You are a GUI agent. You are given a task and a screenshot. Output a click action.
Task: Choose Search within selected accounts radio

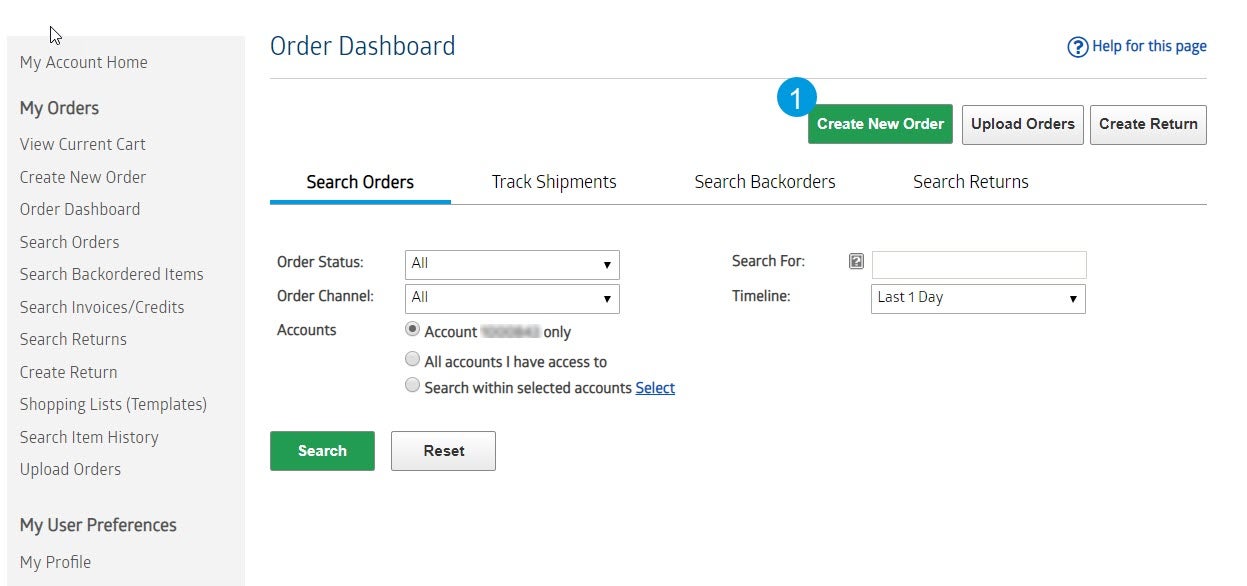pyautogui.click(x=412, y=386)
